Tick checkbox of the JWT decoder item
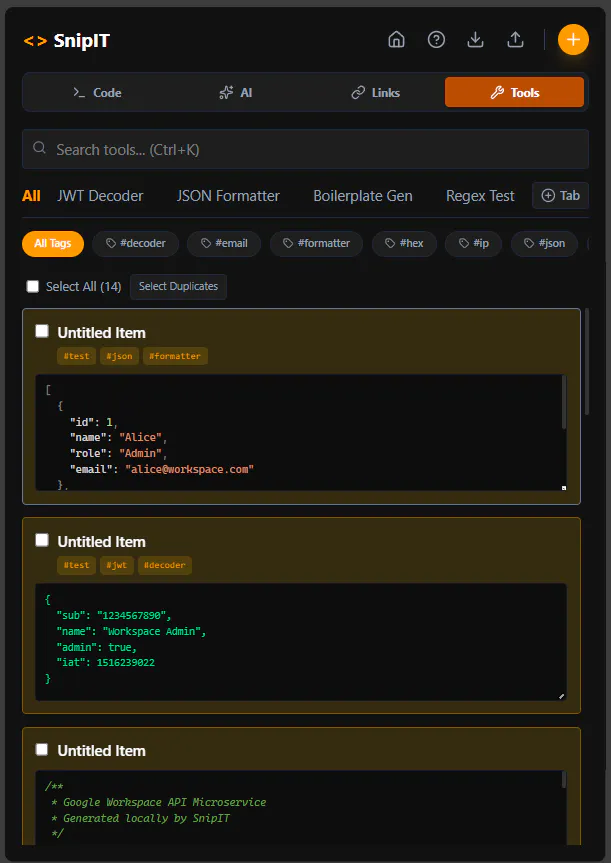 click(x=42, y=540)
